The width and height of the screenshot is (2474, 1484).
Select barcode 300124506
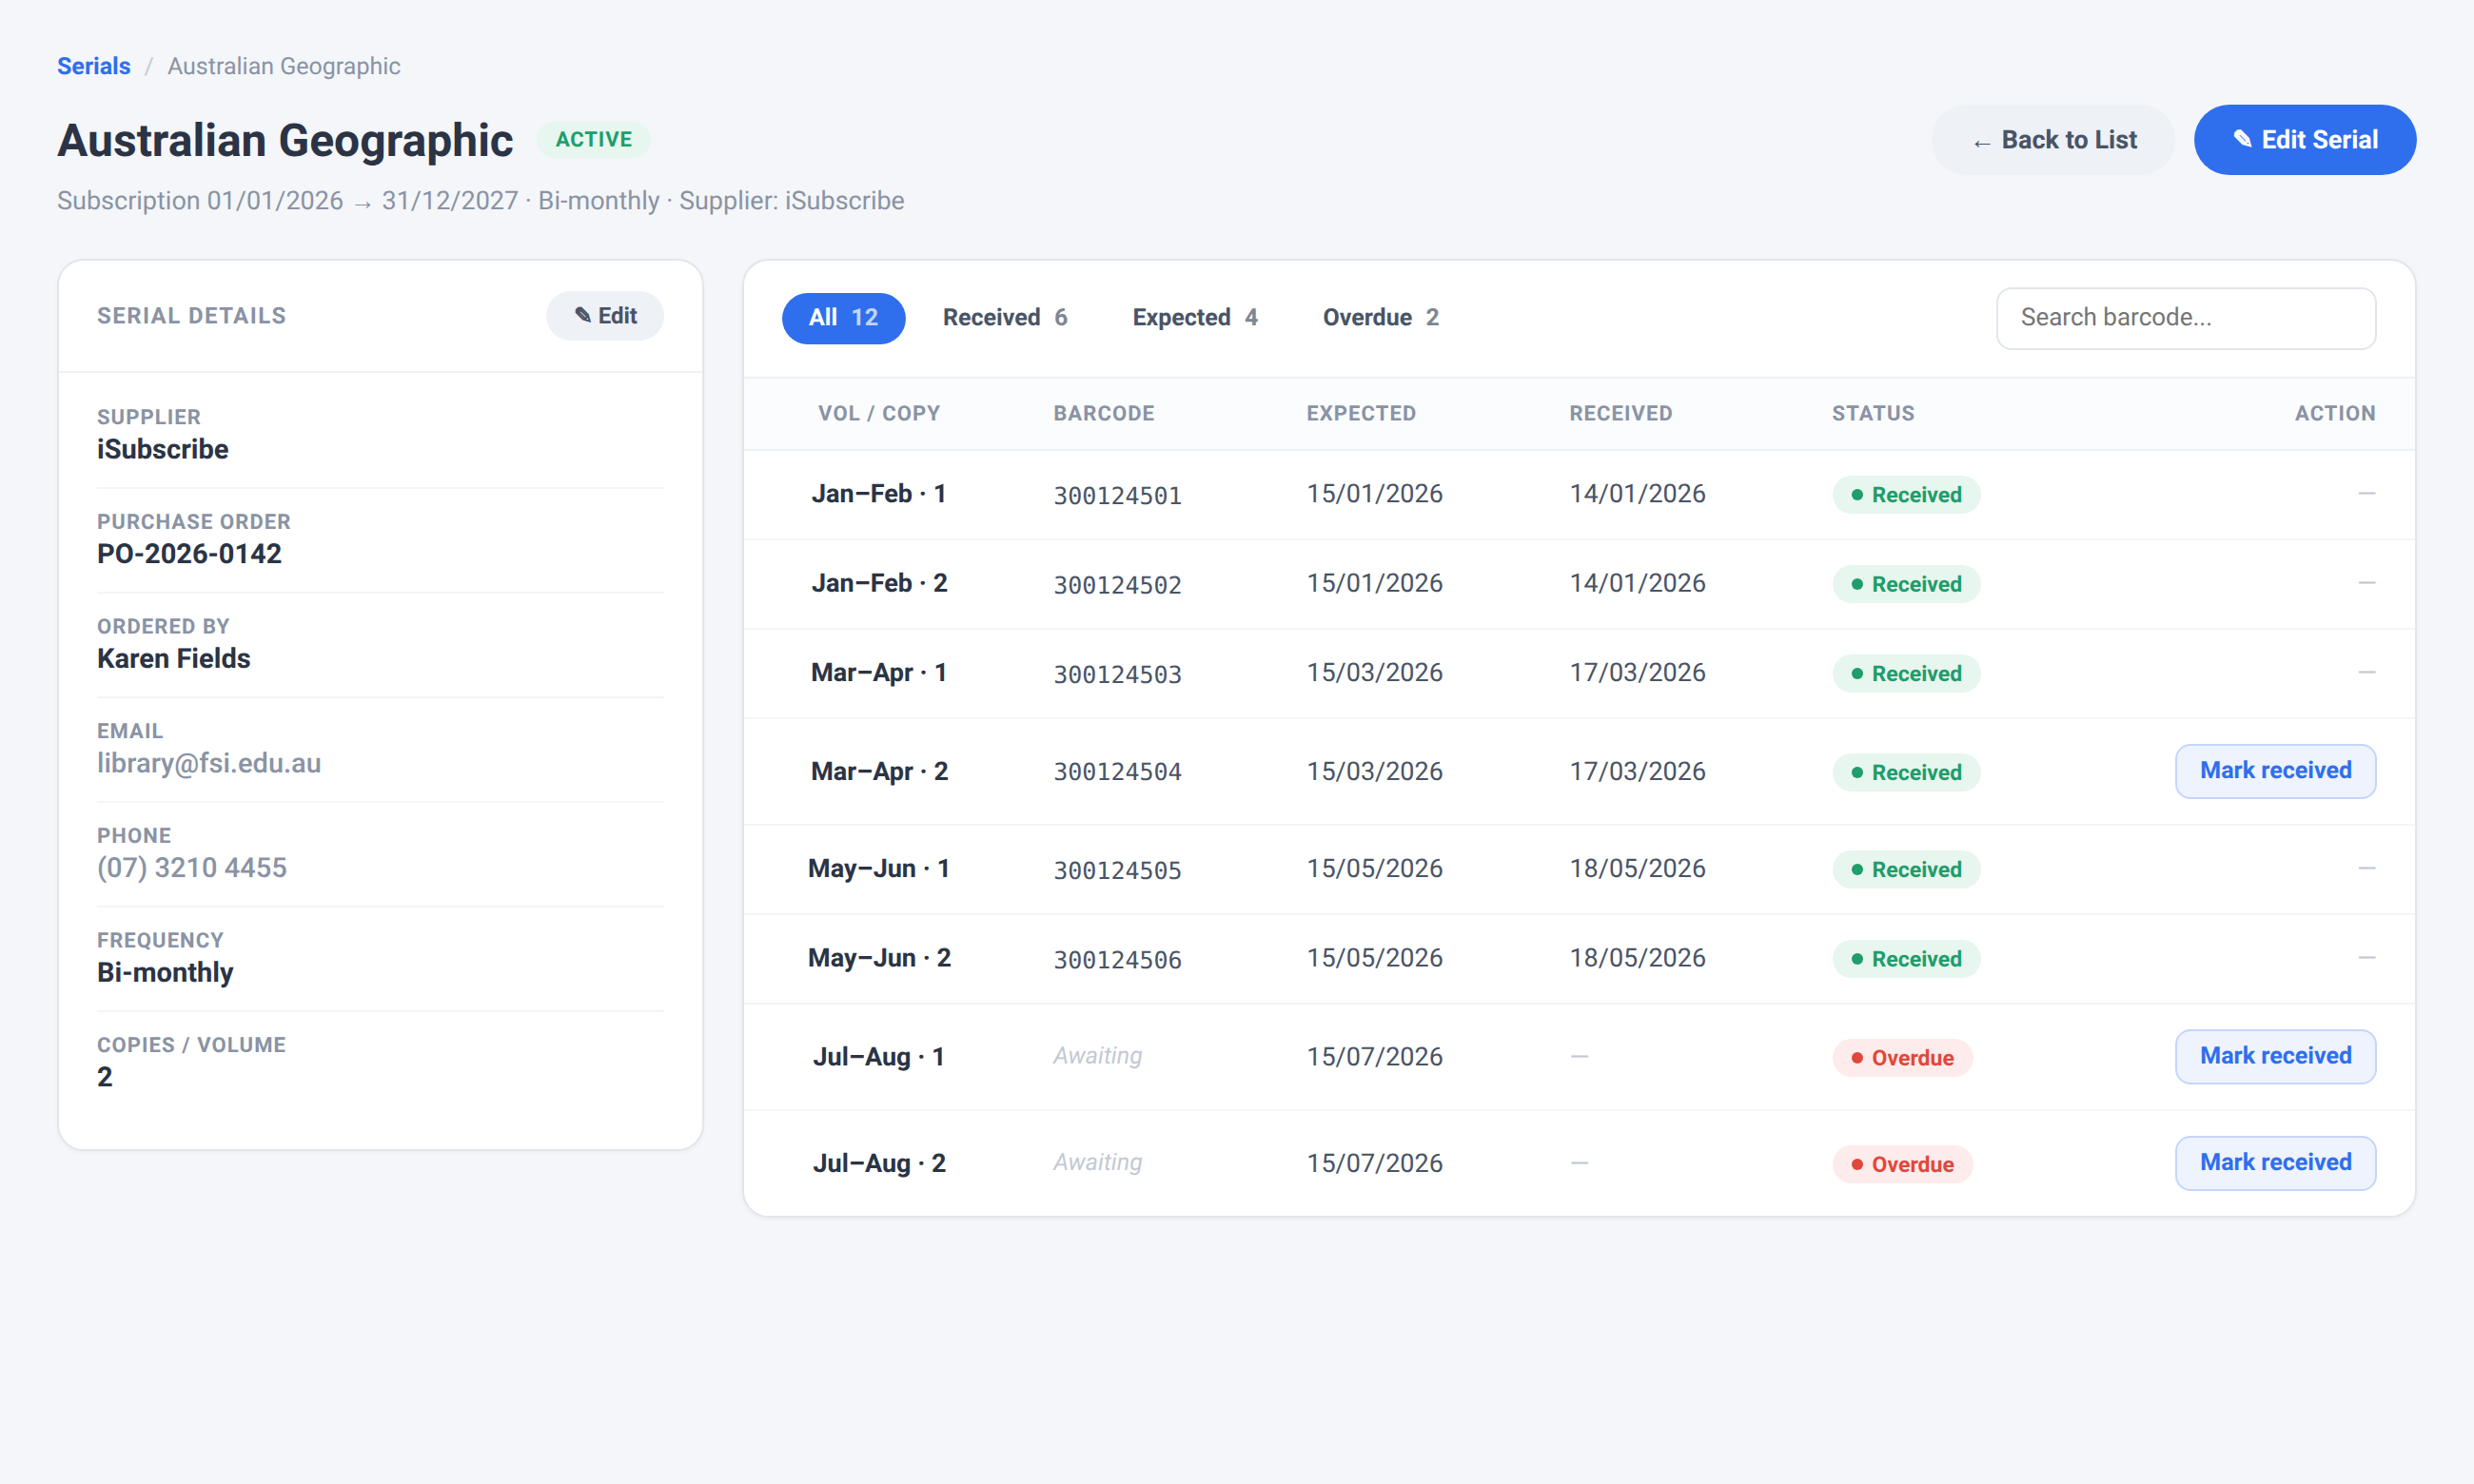pos(1117,960)
